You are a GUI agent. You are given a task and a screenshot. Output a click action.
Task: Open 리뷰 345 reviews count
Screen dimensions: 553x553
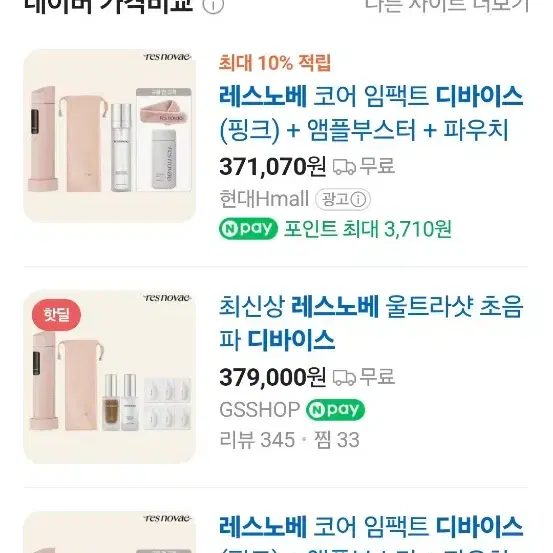257,440
